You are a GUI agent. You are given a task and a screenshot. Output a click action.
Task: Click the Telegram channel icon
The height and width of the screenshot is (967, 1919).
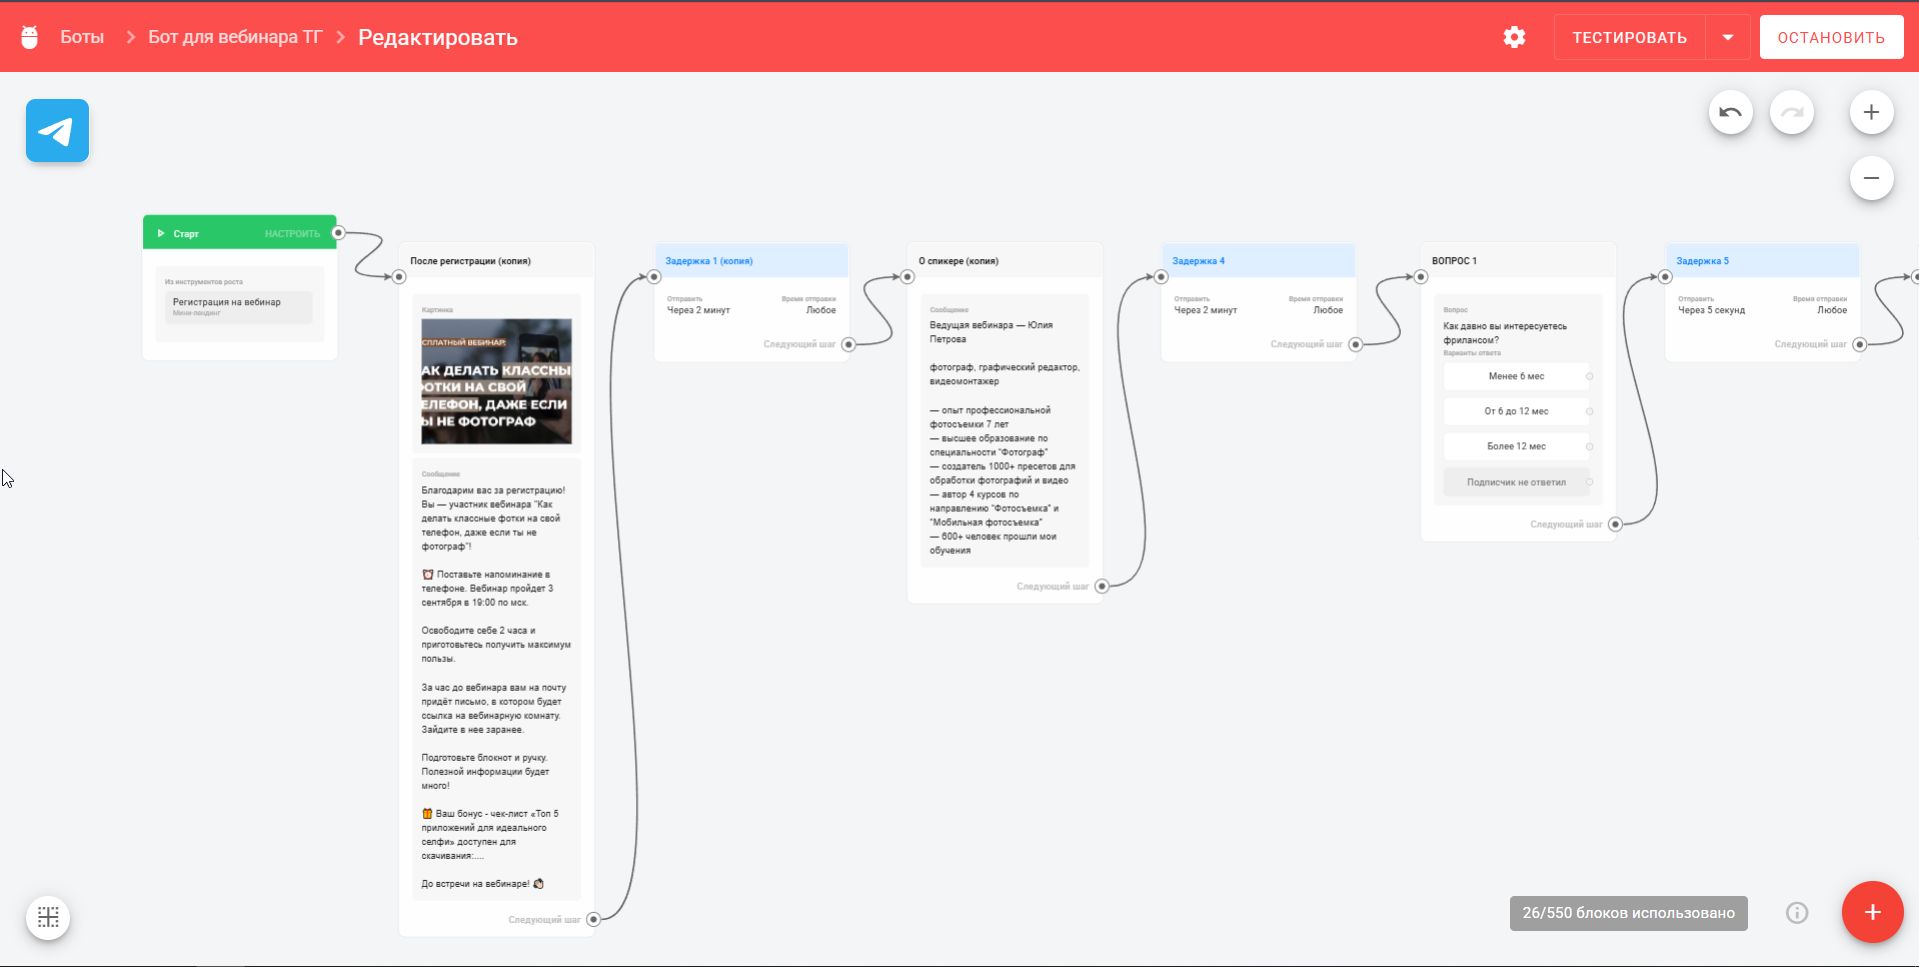coord(57,130)
